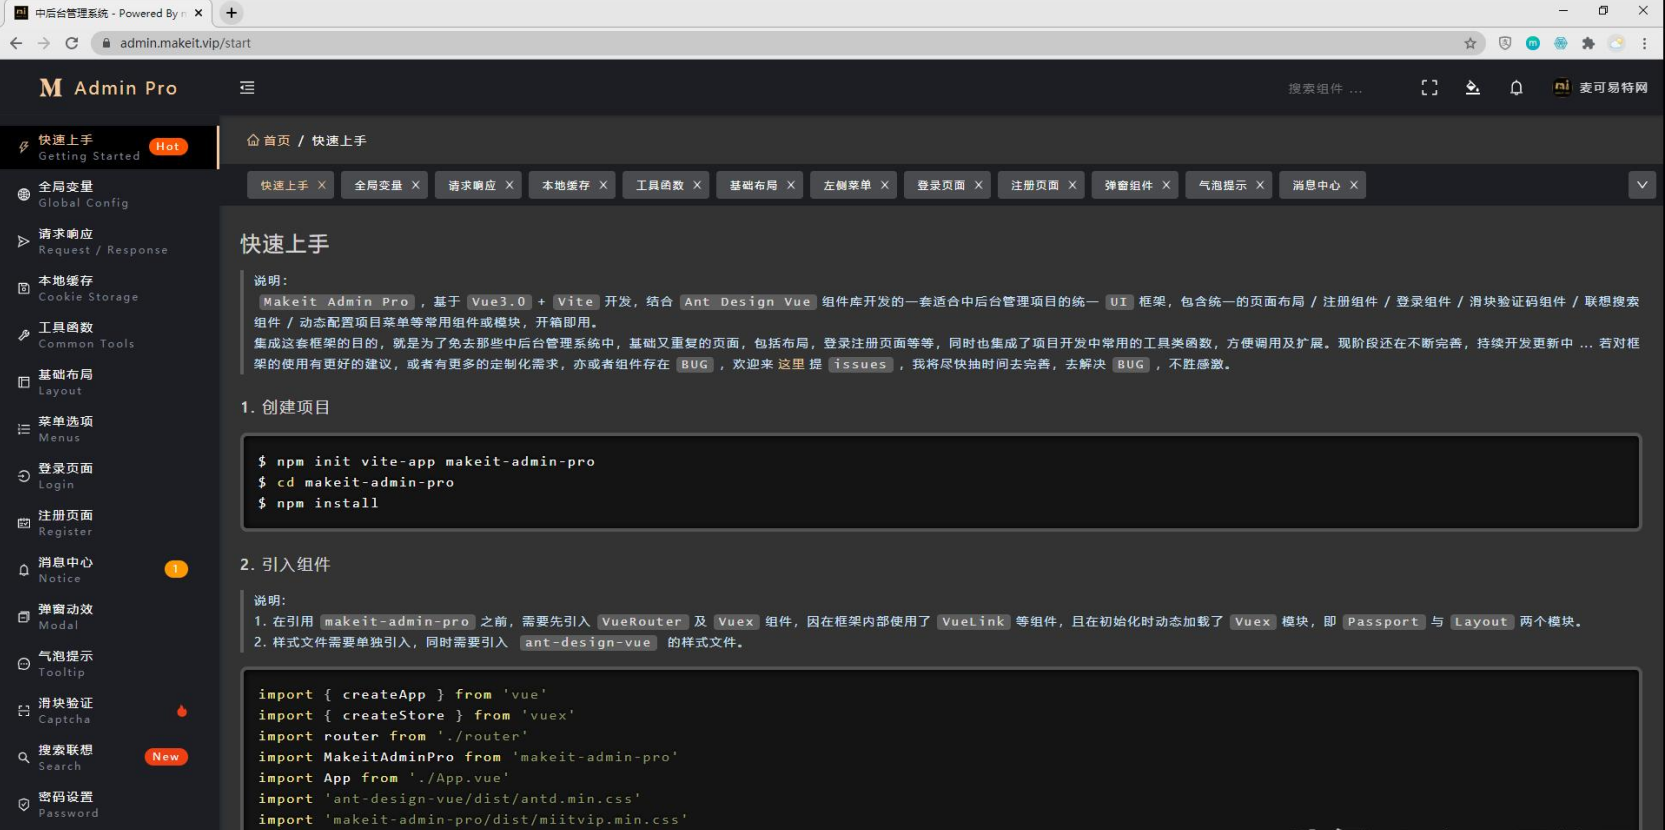The width and height of the screenshot is (1665, 830).
Task: Click the 麦可易特网 user avatar
Action: (x=1561, y=87)
